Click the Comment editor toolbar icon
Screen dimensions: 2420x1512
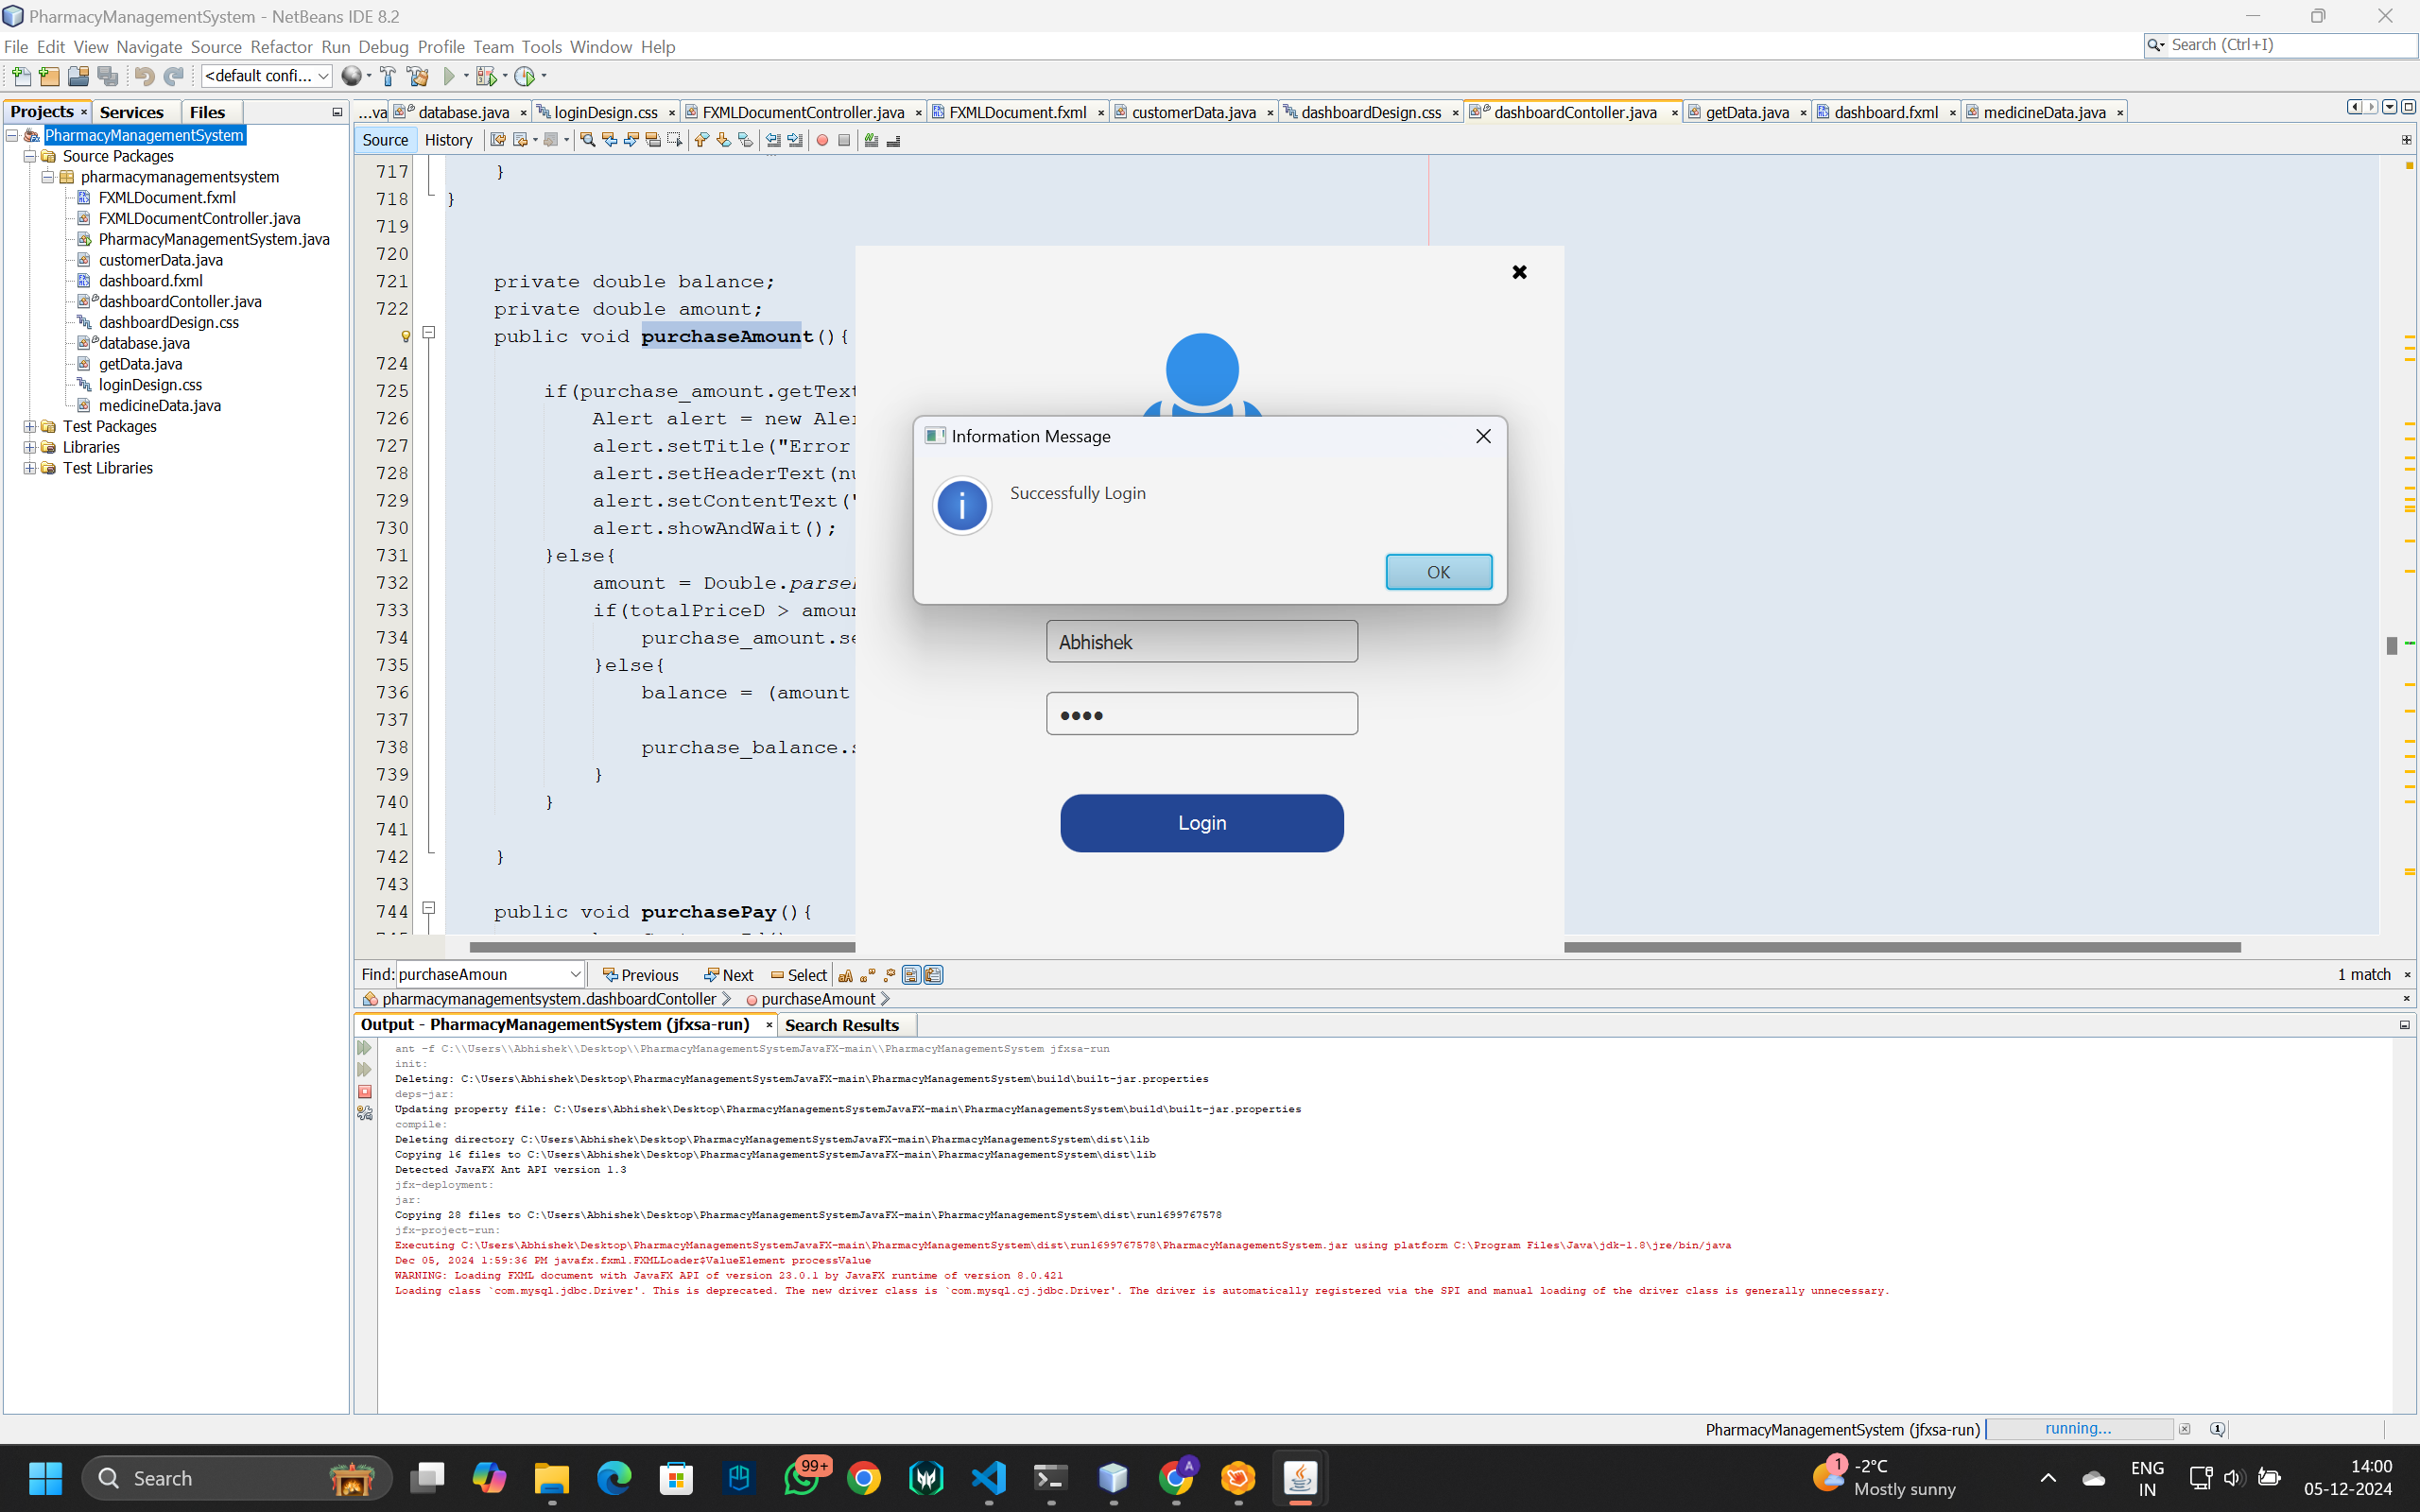point(871,140)
